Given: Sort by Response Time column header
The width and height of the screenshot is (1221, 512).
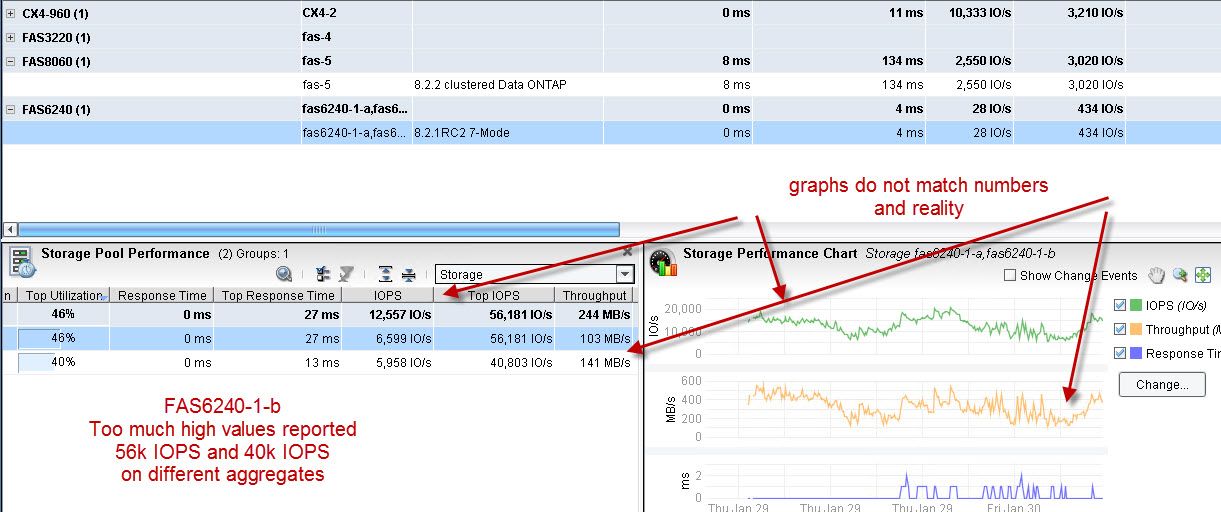Looking at the screenshot, I should (163, 295).
